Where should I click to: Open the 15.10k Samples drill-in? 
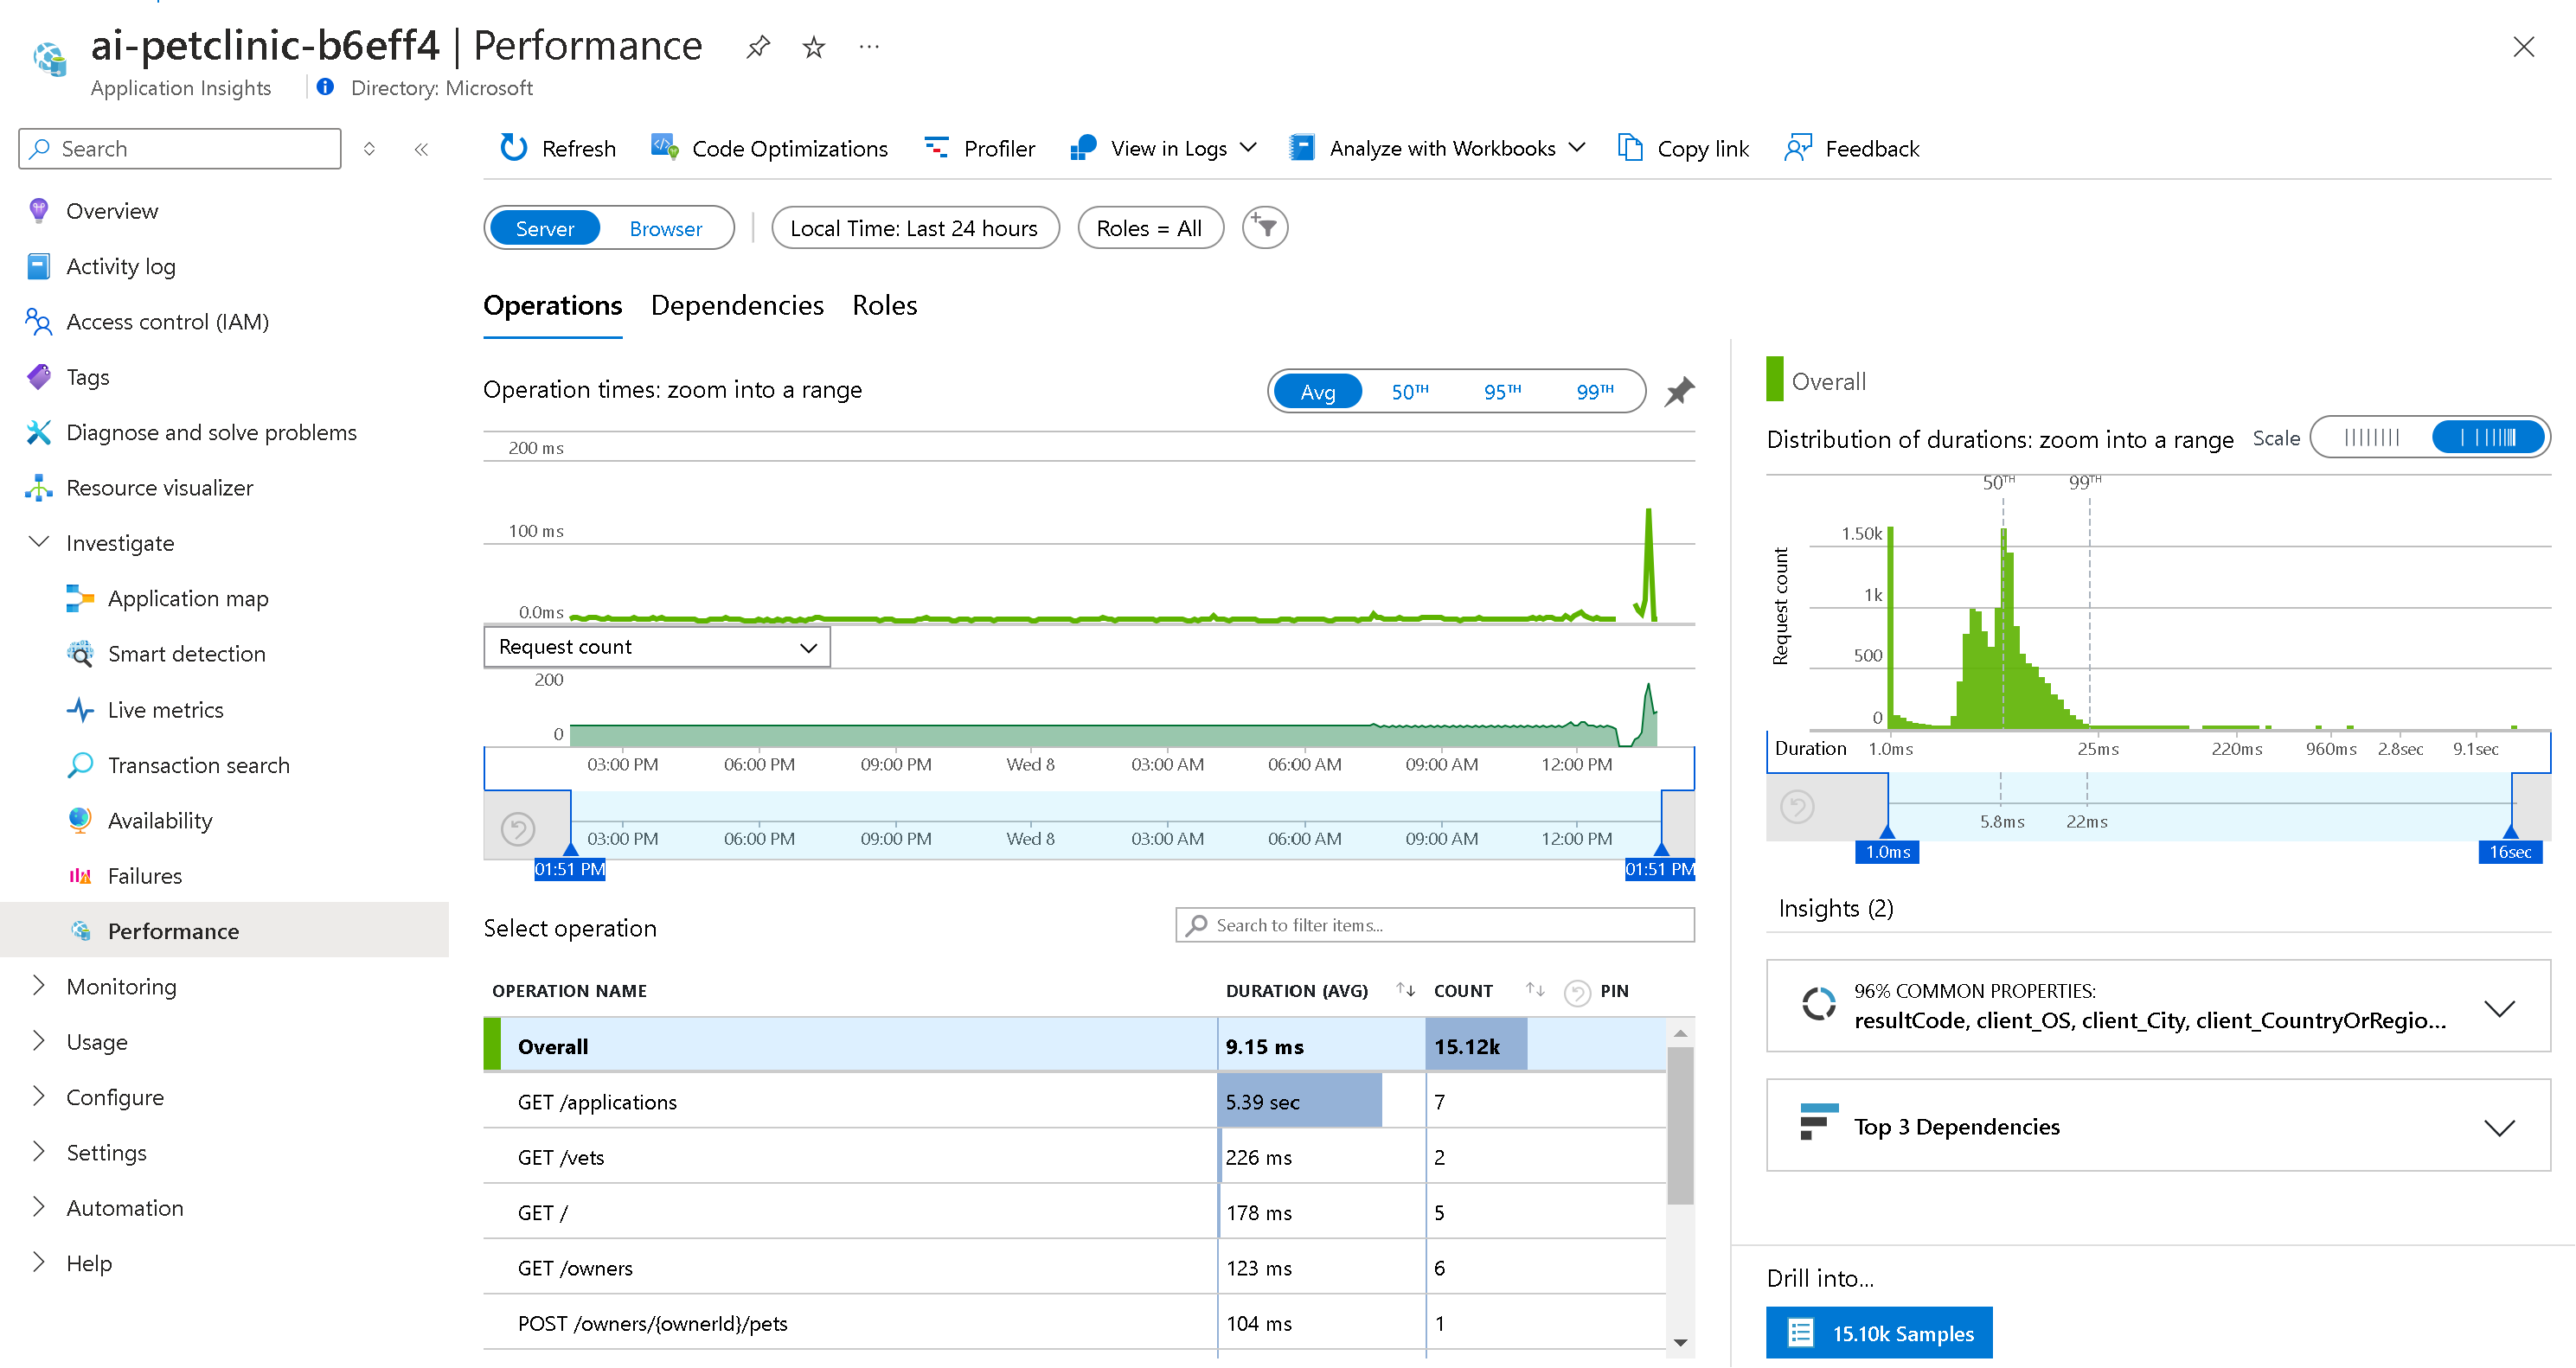click(x=1879, y=1333)
